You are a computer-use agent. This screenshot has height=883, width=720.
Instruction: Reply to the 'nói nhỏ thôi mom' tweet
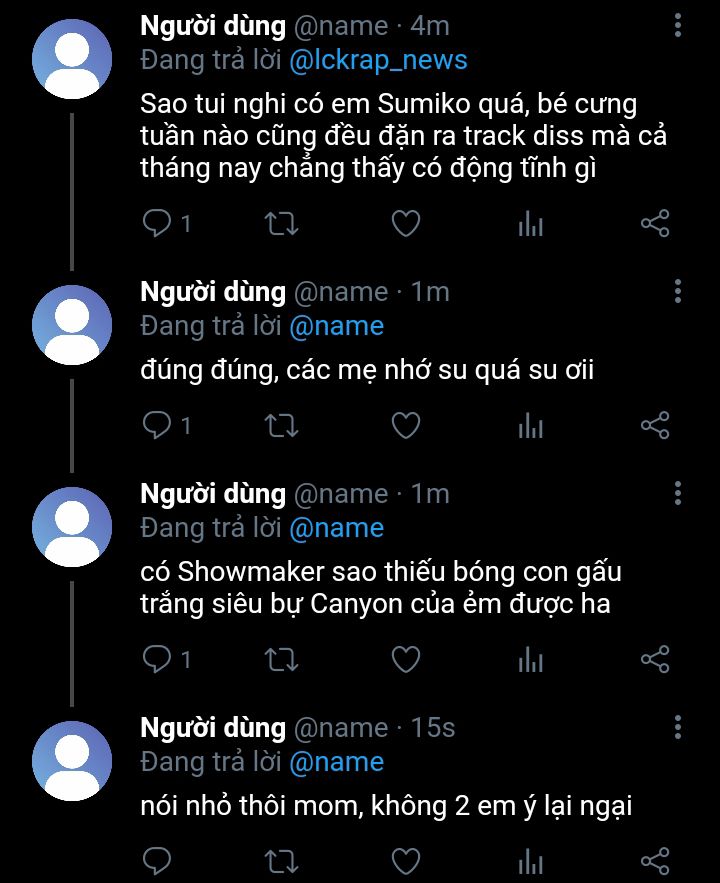[x=156, y=862]
